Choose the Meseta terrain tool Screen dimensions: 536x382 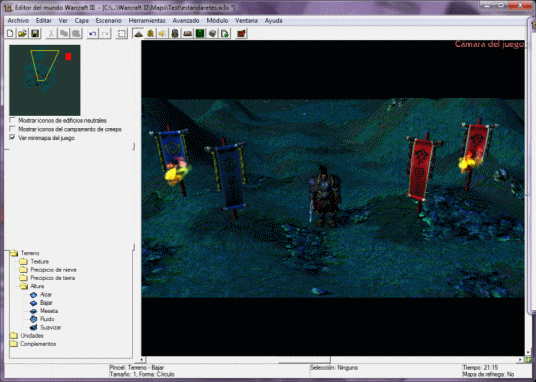[49, 311]
